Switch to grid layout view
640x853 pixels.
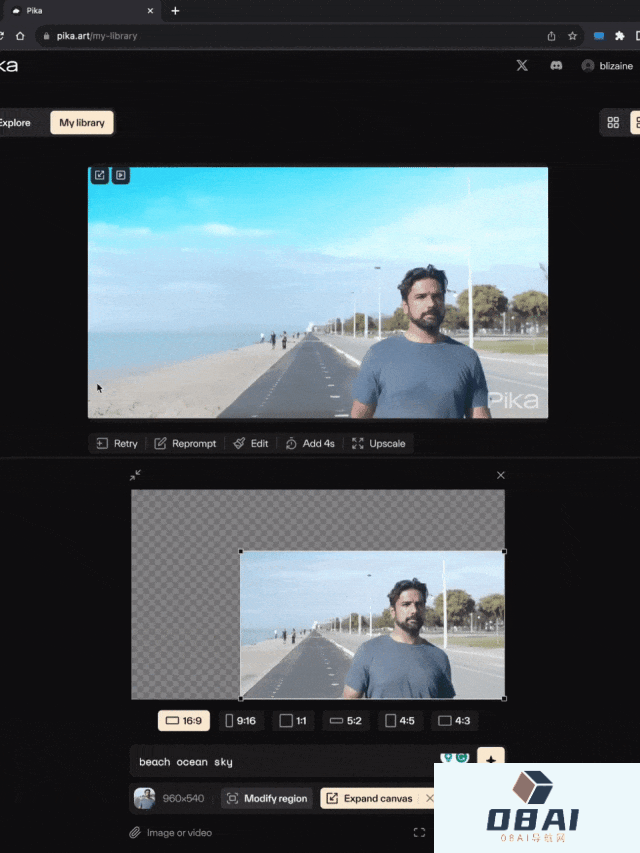(613, 123)
